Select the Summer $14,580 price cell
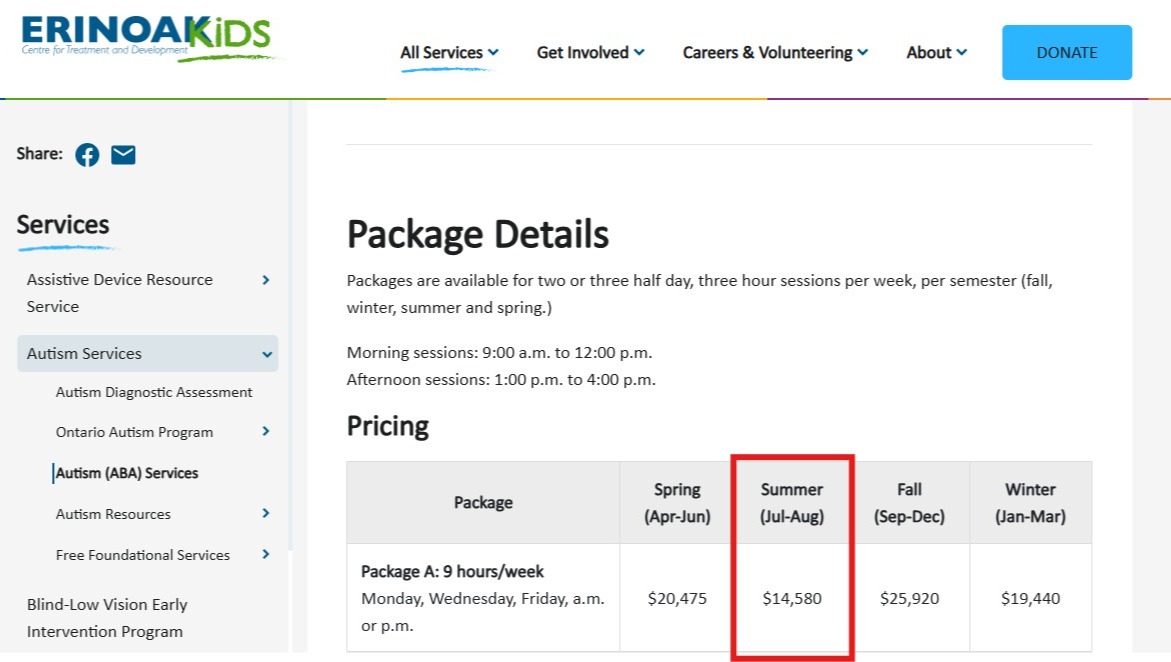Viewport: 1171px width, 662px height. click(792, 599)
